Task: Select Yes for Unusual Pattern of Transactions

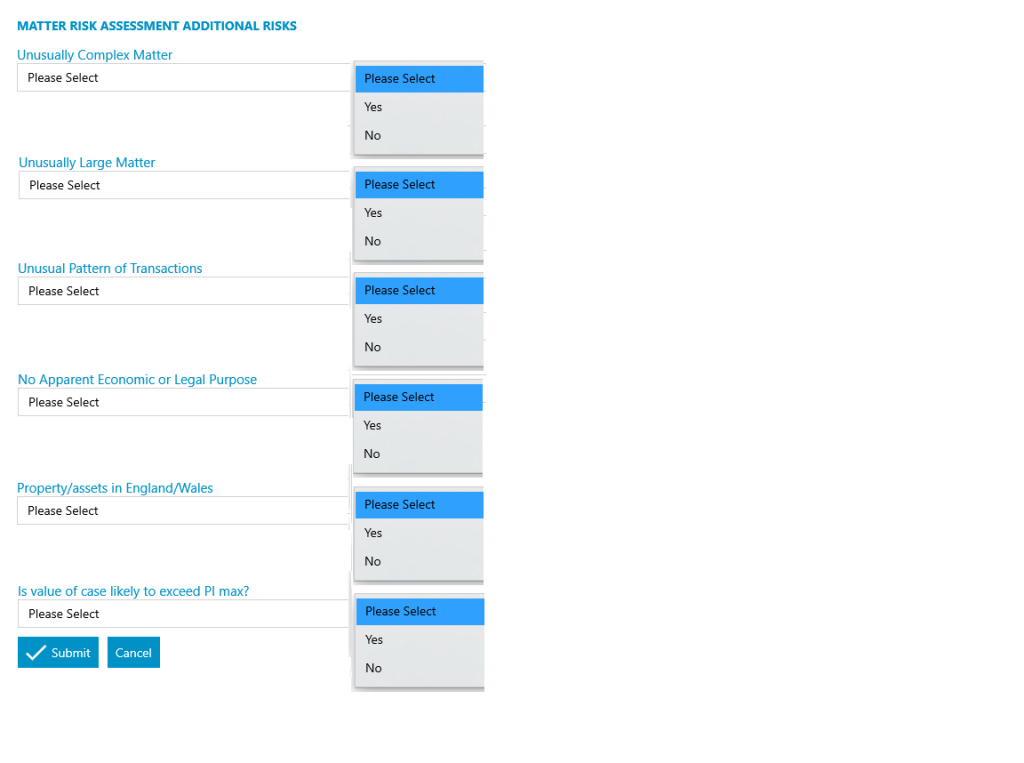Action: pos(419,319)
